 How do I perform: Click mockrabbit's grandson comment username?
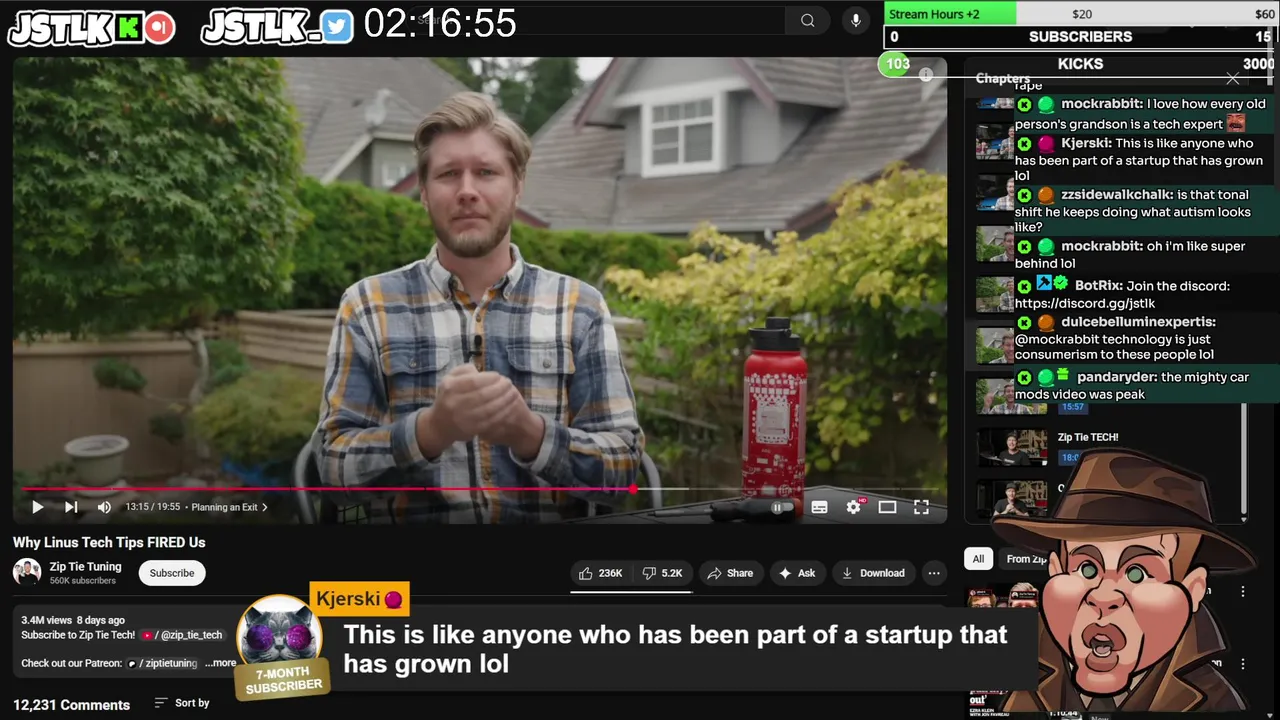pos(1101,104)
